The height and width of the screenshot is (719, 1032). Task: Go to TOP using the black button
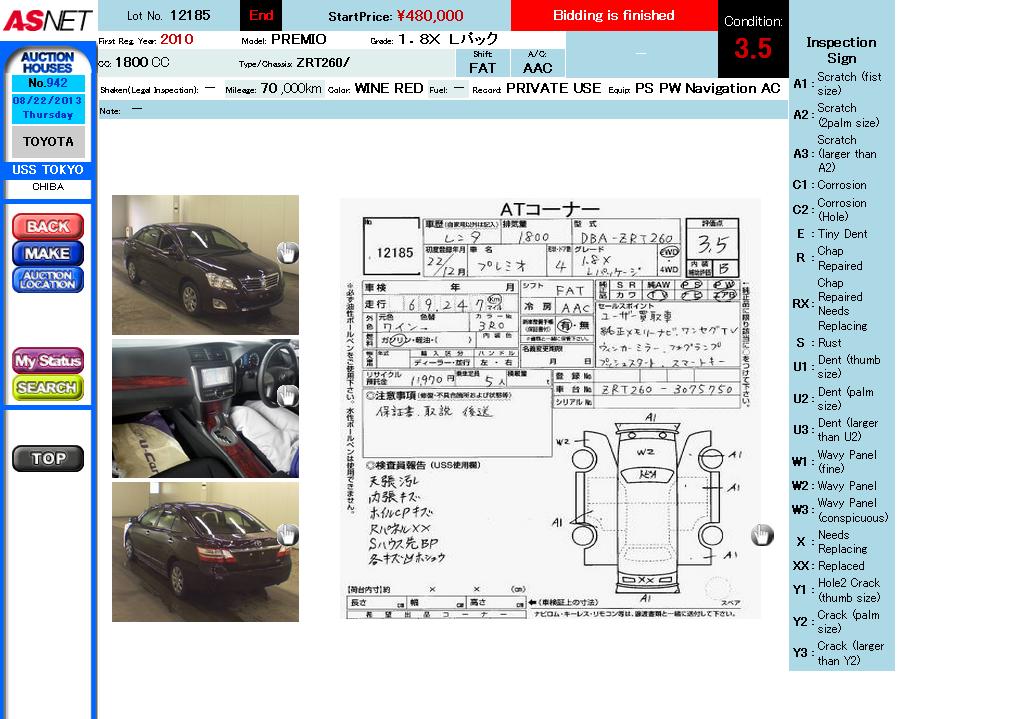tap(48, 459)
